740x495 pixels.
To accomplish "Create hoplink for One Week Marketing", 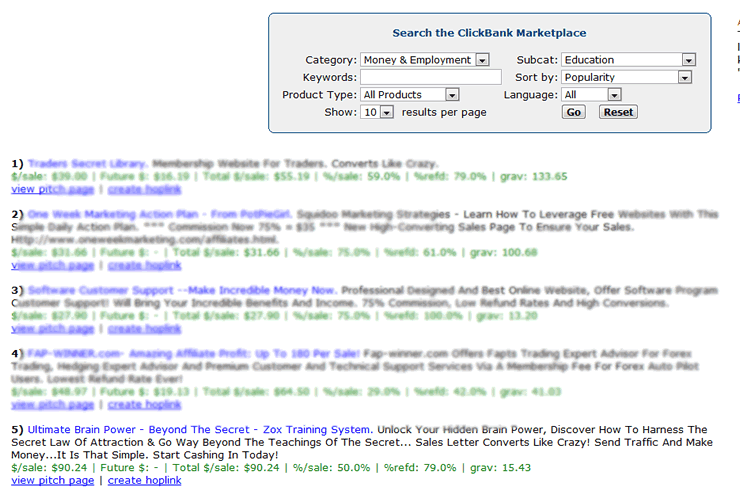I will [144, 265].
